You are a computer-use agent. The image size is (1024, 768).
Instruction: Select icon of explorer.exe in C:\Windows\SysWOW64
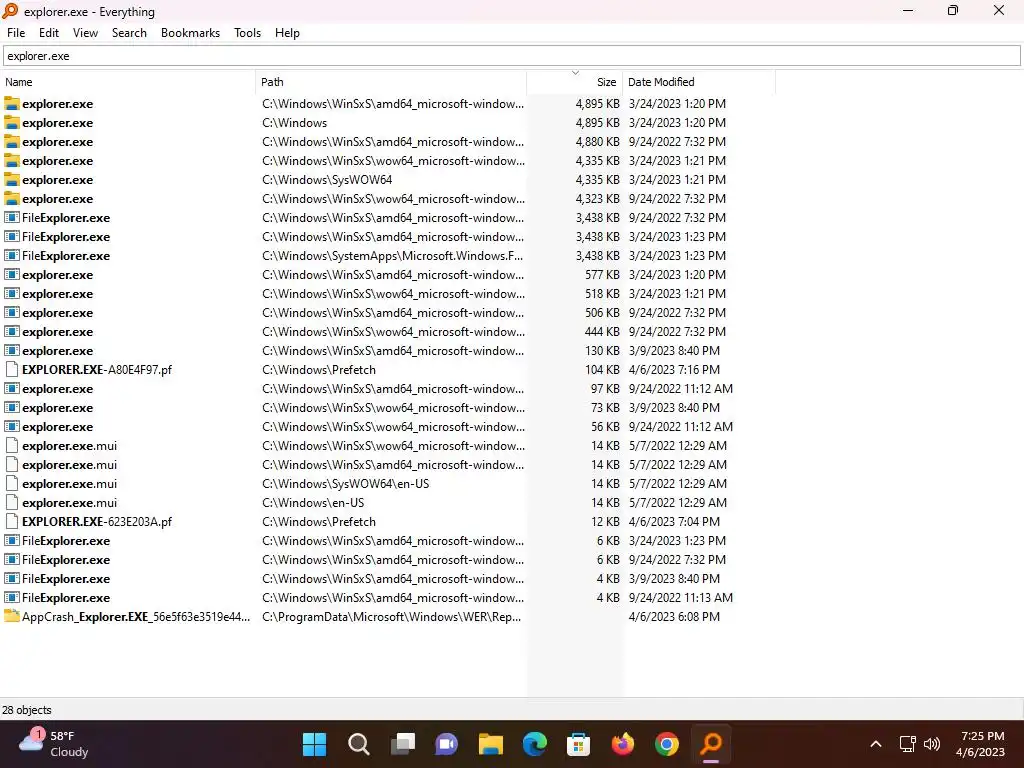click(x=12, y=180)
